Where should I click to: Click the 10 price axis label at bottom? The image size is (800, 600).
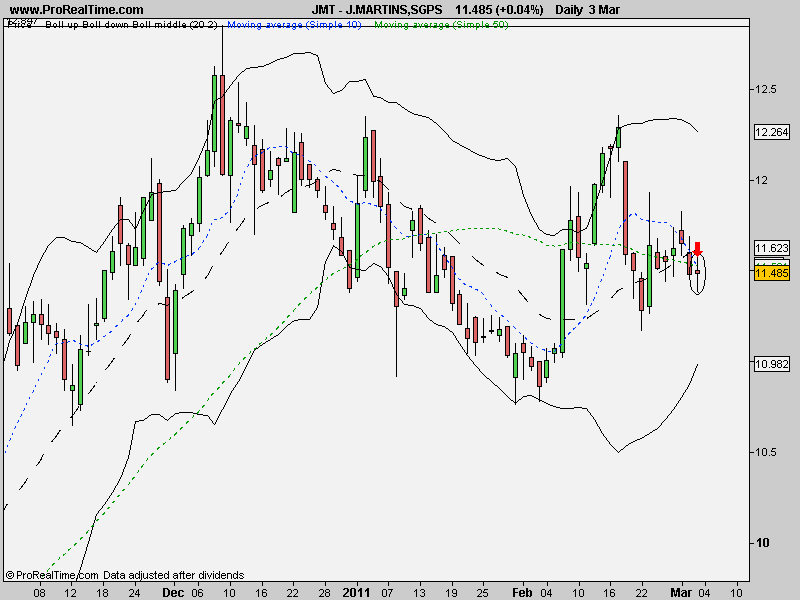tap(762, 543)
